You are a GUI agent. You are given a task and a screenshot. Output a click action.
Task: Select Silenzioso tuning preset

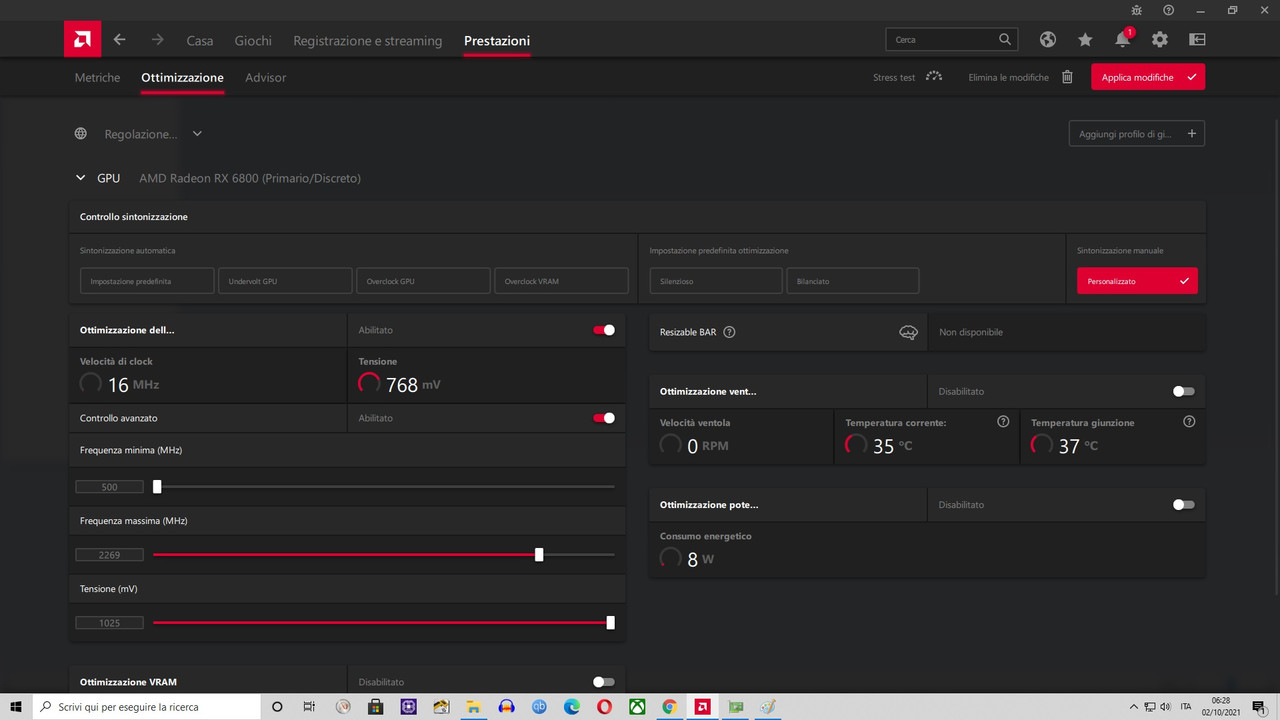tap(716, 281)
